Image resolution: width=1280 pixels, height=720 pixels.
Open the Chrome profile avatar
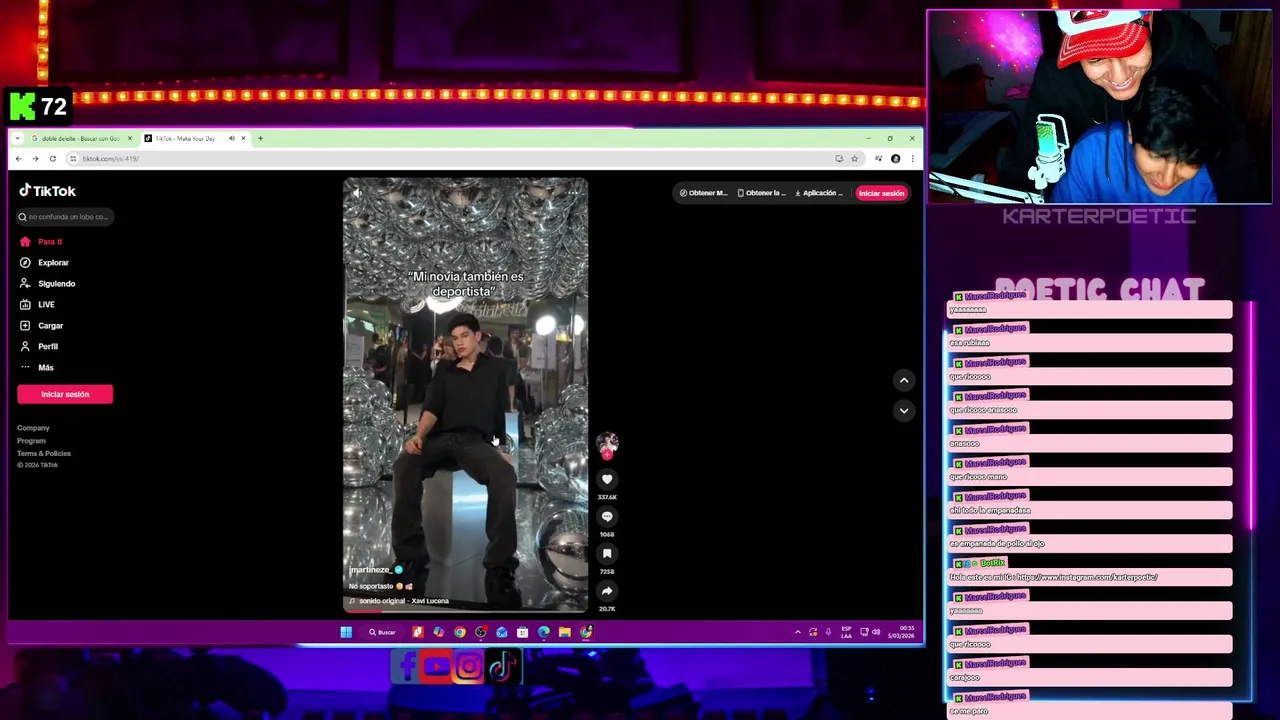[895, 158]
